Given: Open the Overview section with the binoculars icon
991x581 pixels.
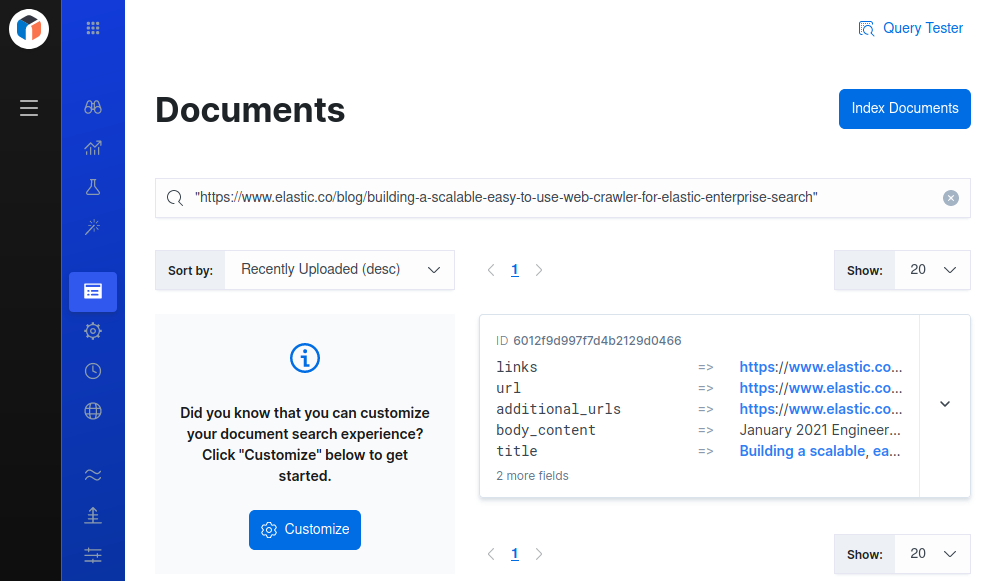Looking at the screenshot, I should (x=93, y=107).
